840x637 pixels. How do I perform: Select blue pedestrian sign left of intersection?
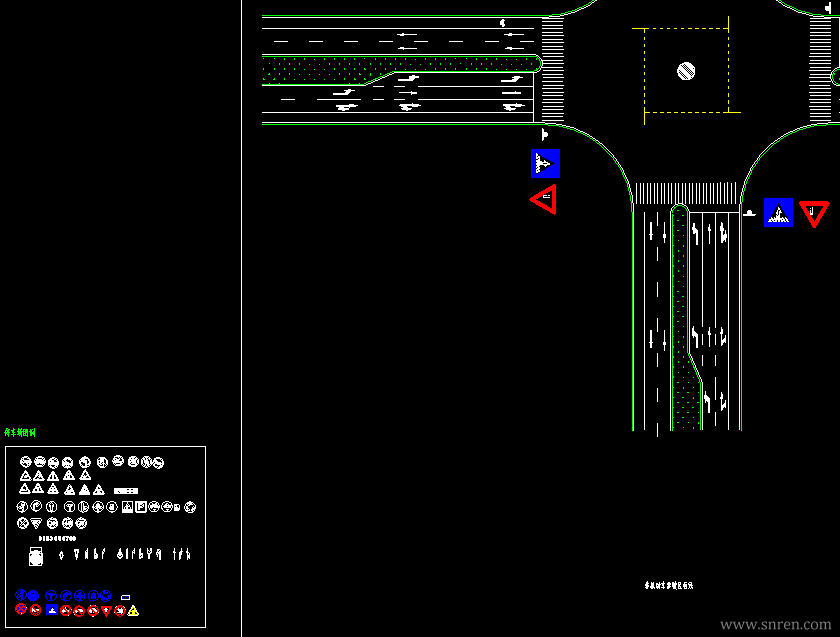coord(545,163)
